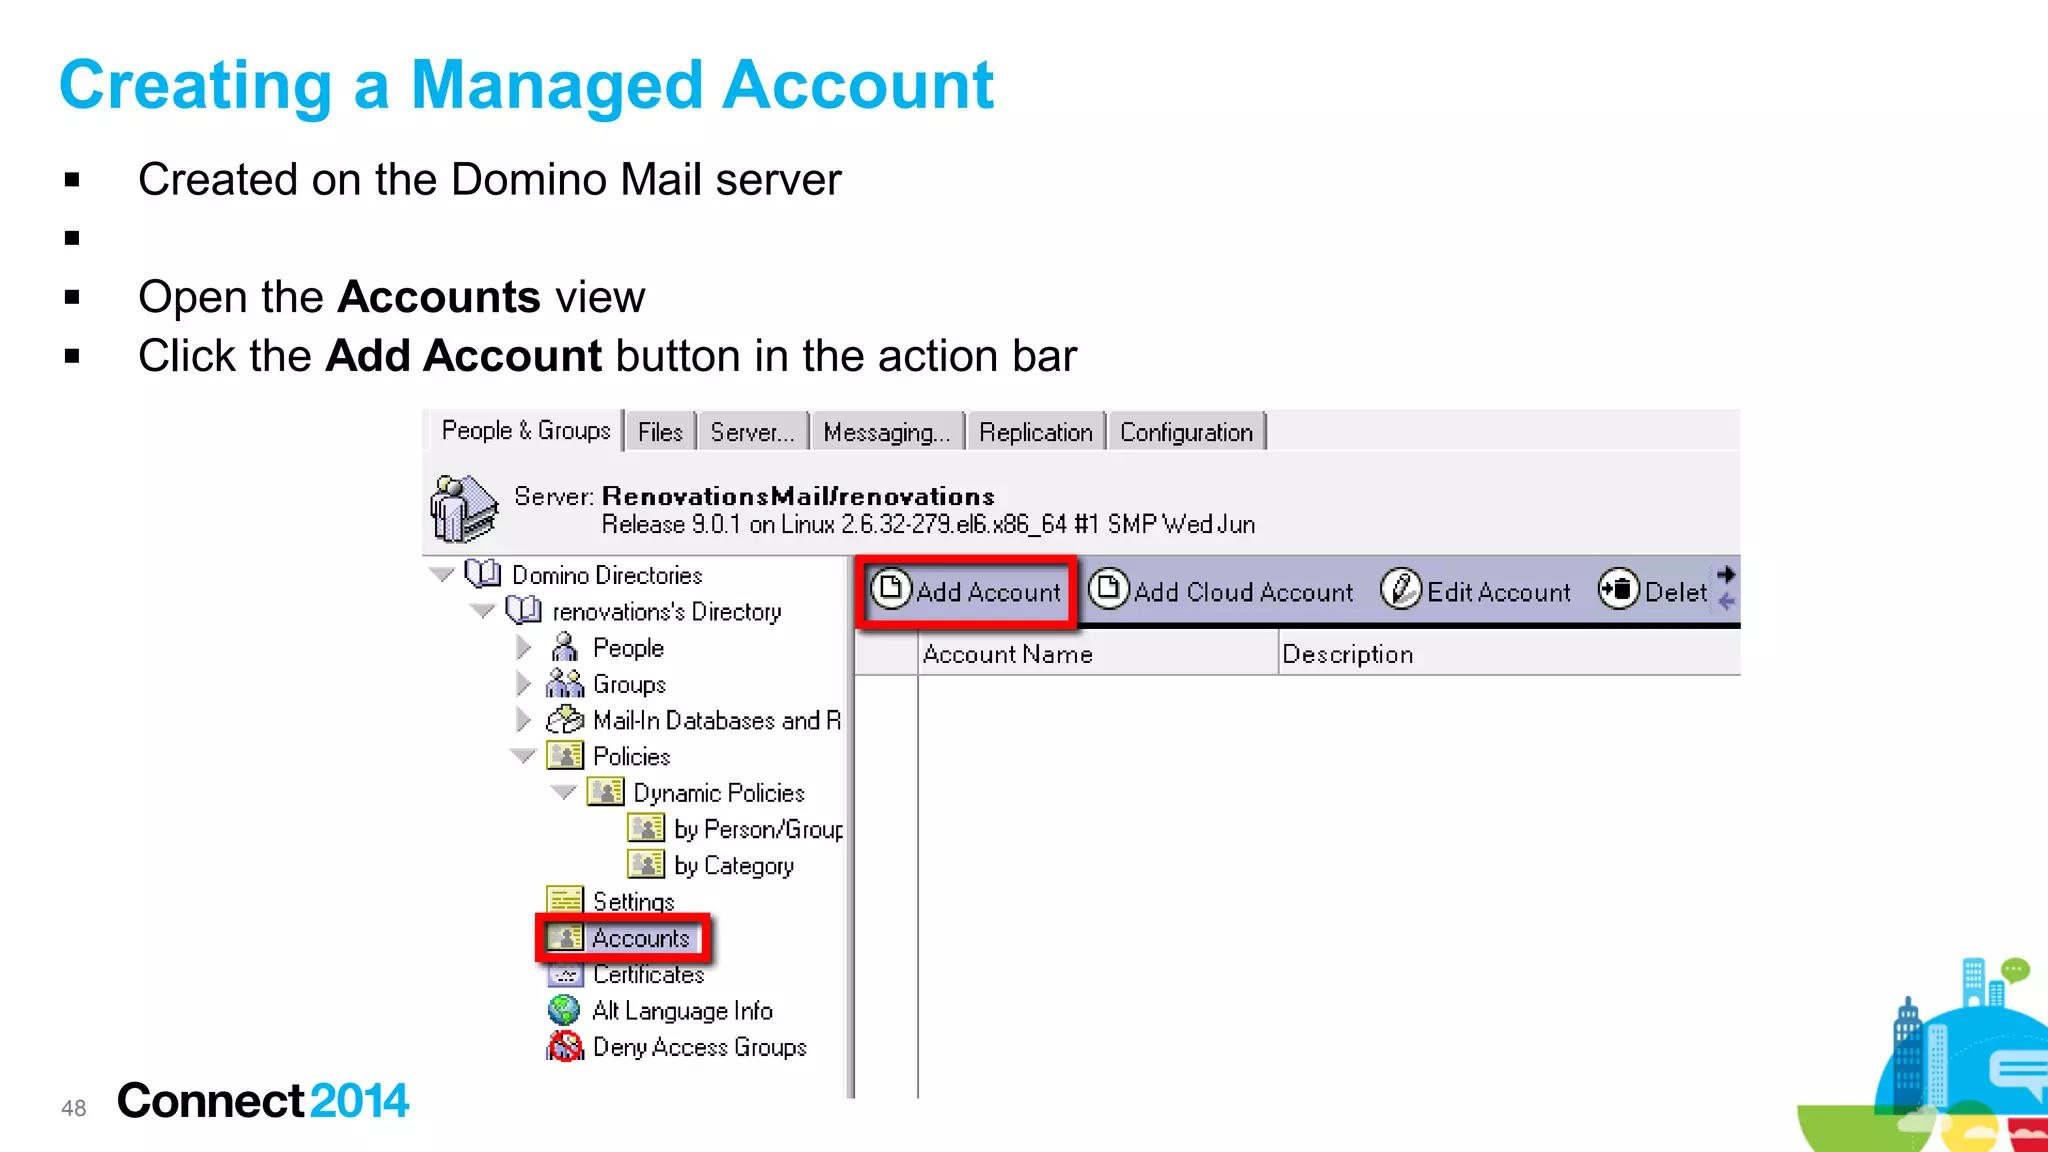Click the Groups people icon
Image resolution: width=2048 pixels, height=1152 pixels.
coord(565,683)
